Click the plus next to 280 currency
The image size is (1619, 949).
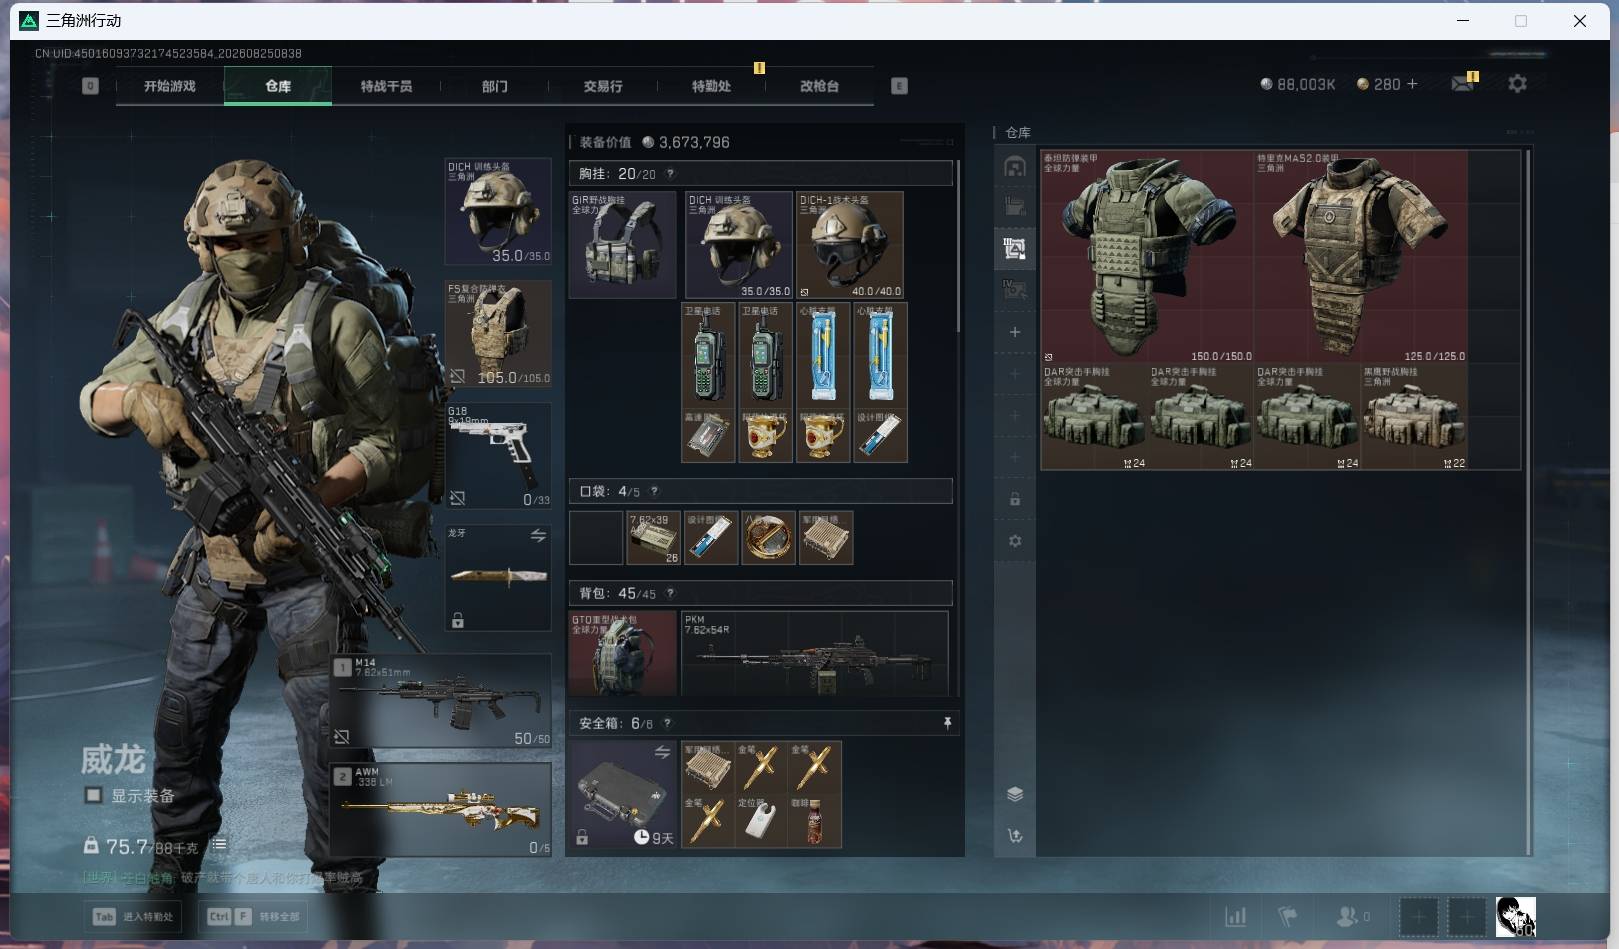pos(1412,84)
